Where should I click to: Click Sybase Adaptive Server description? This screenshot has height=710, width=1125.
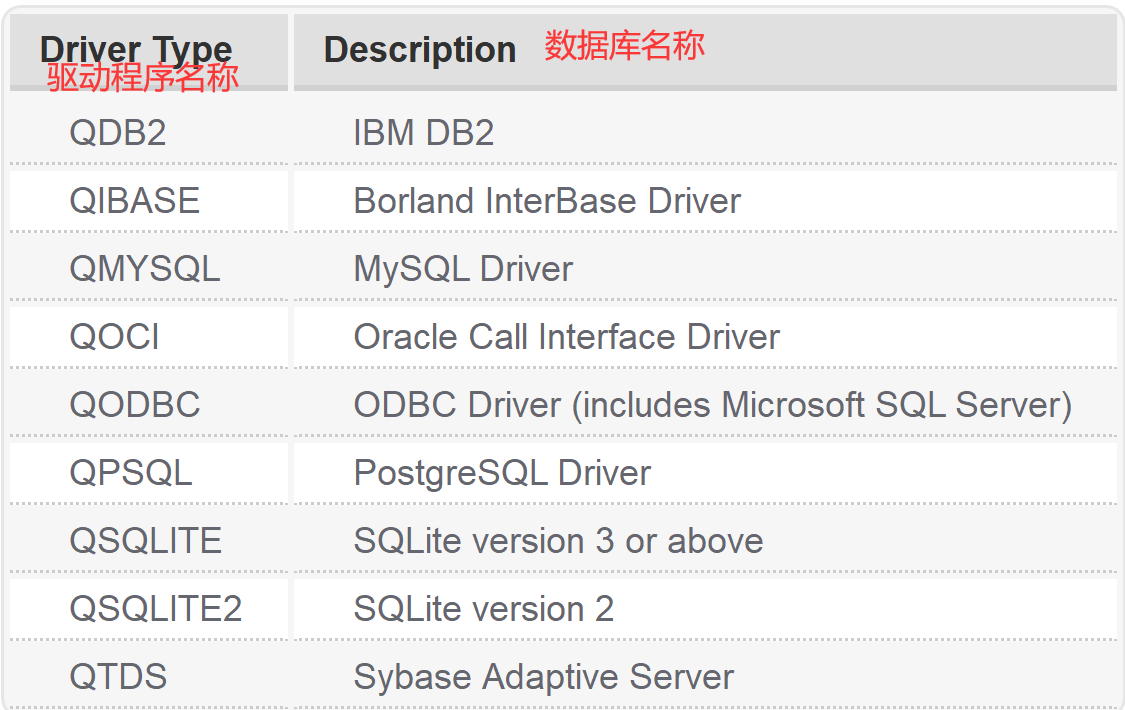click(x=543, y=677)
